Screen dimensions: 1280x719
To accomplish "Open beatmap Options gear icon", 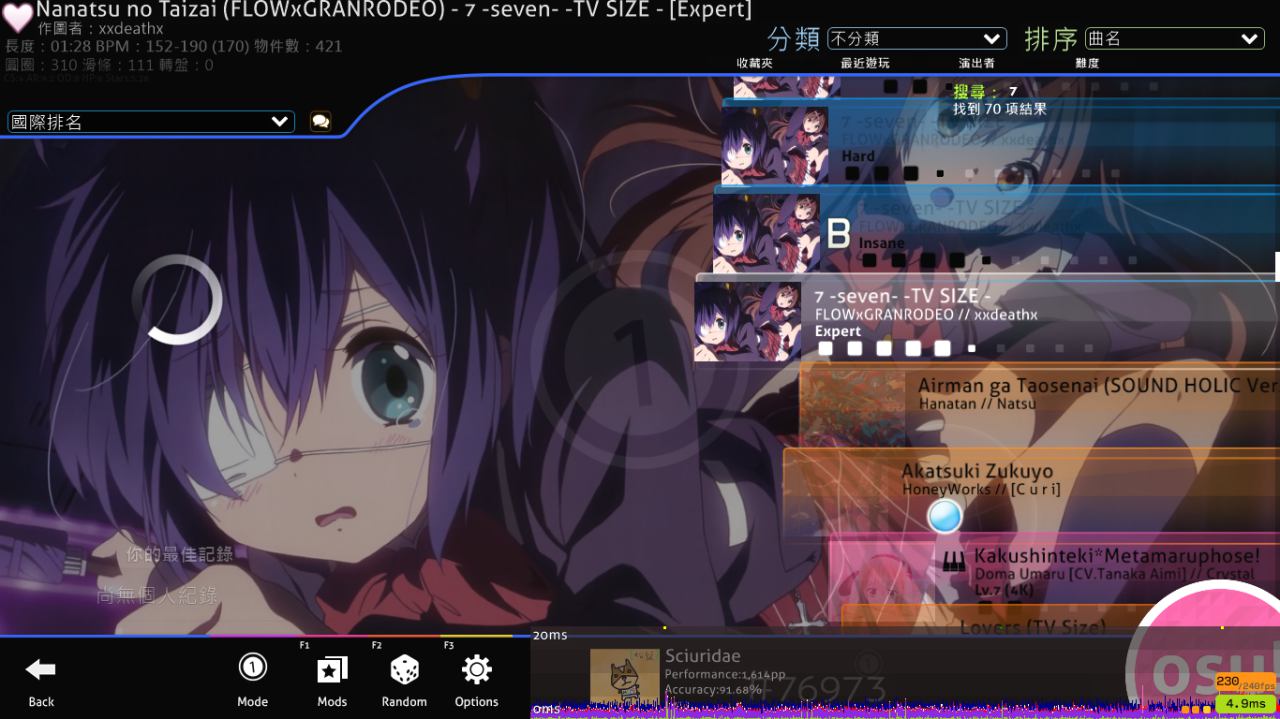I will point(477,680).
